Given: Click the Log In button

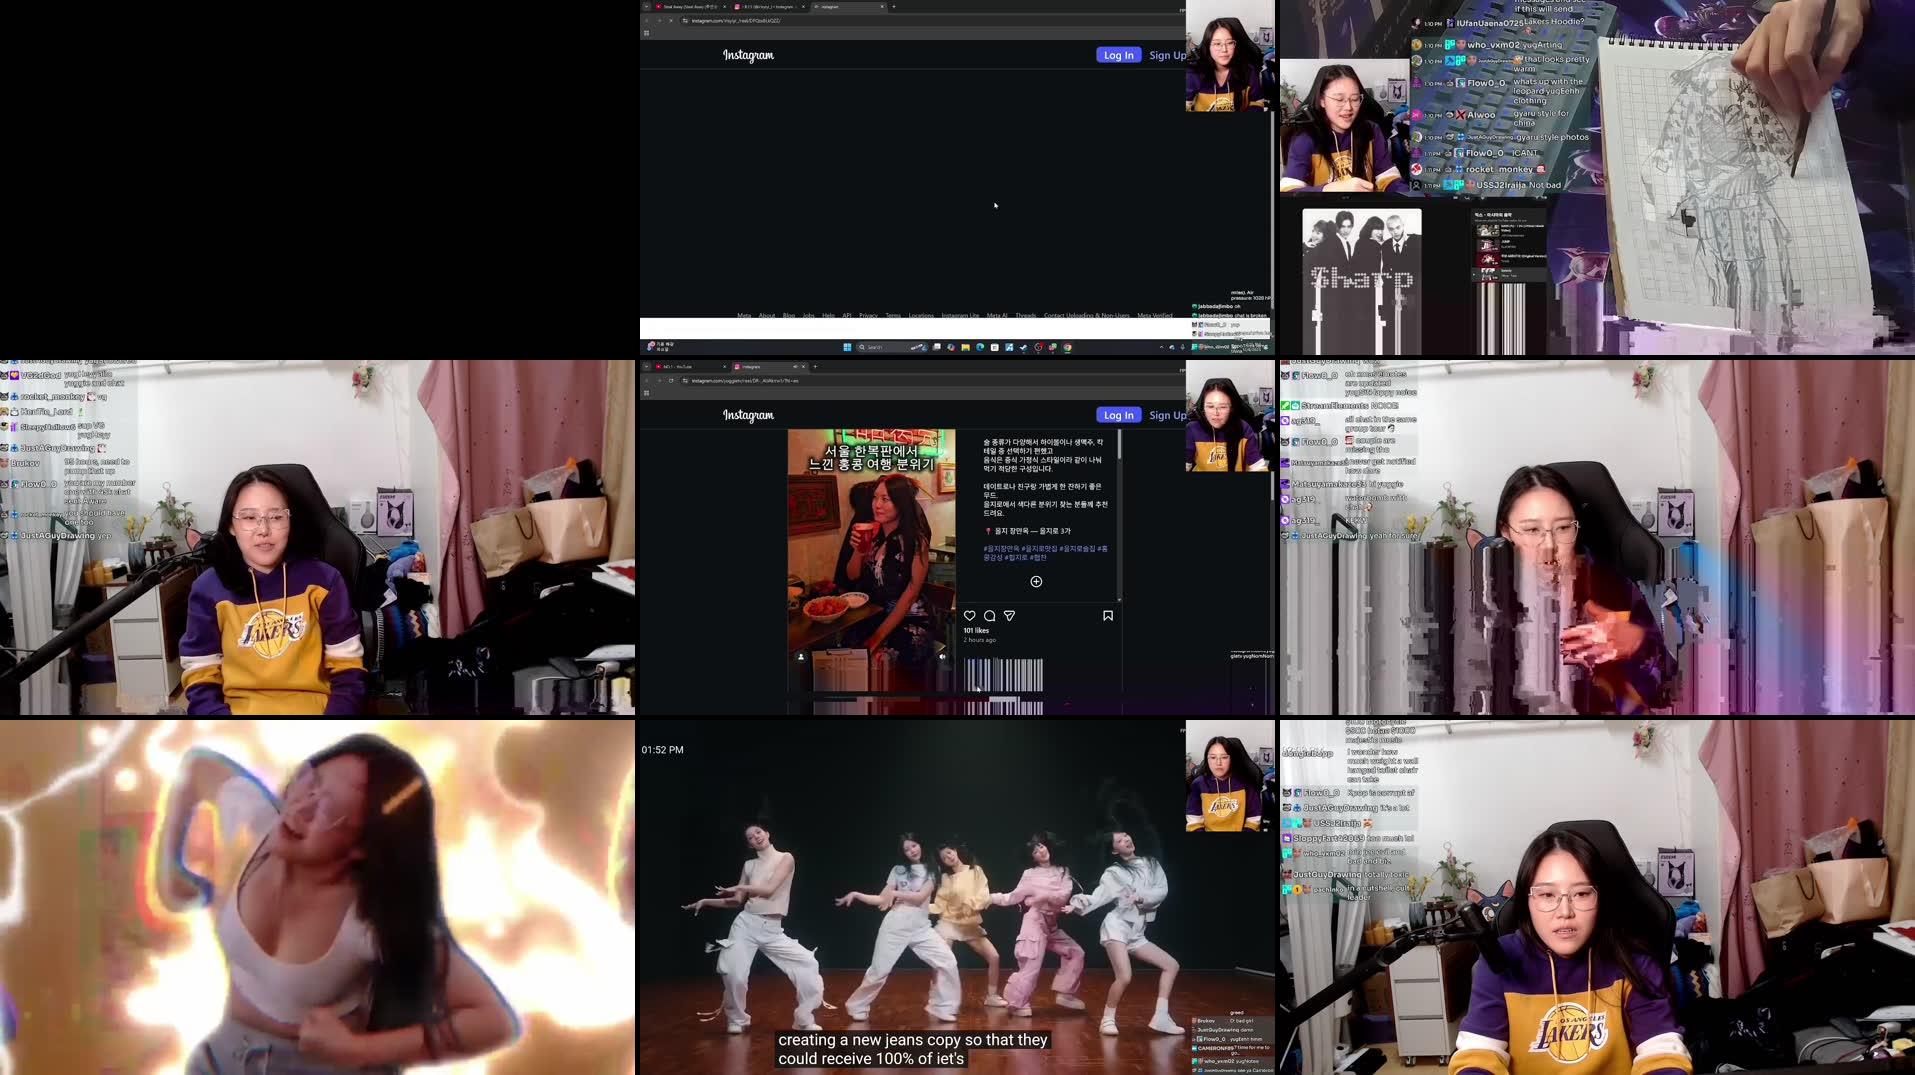Looking at the screenshot, I should point(1118,414).
